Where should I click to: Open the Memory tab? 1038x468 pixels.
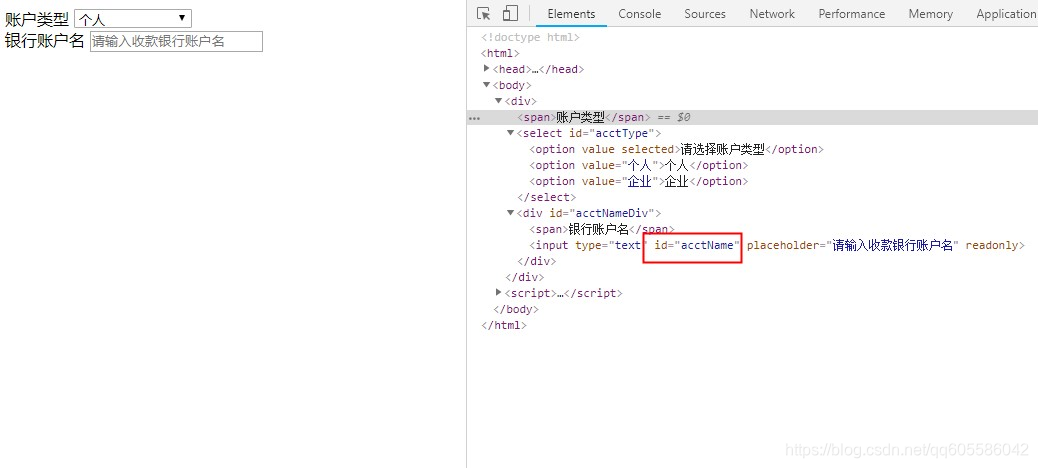coord(930,14)
